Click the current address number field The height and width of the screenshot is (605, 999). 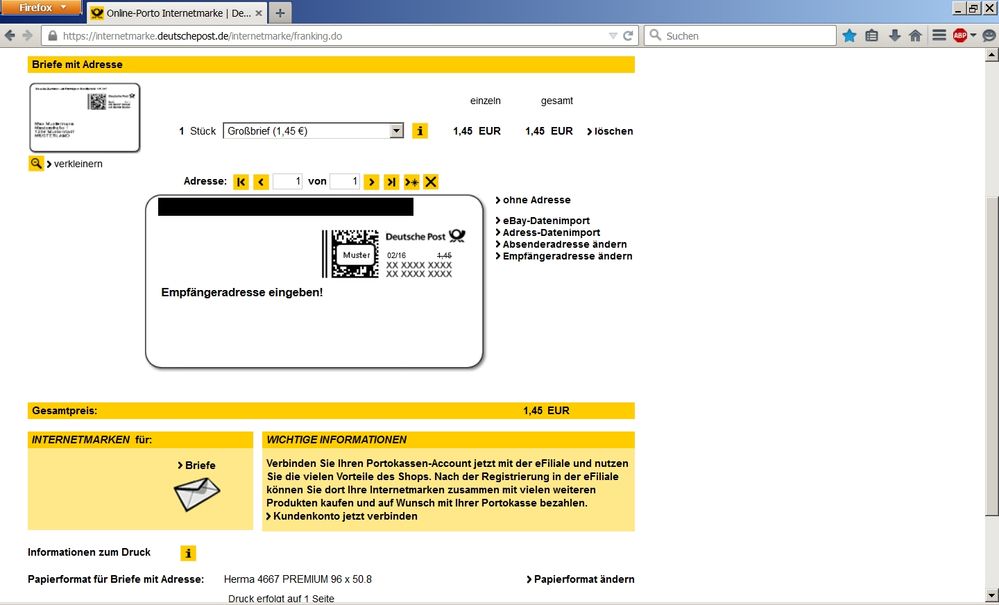tap(288, 182)
